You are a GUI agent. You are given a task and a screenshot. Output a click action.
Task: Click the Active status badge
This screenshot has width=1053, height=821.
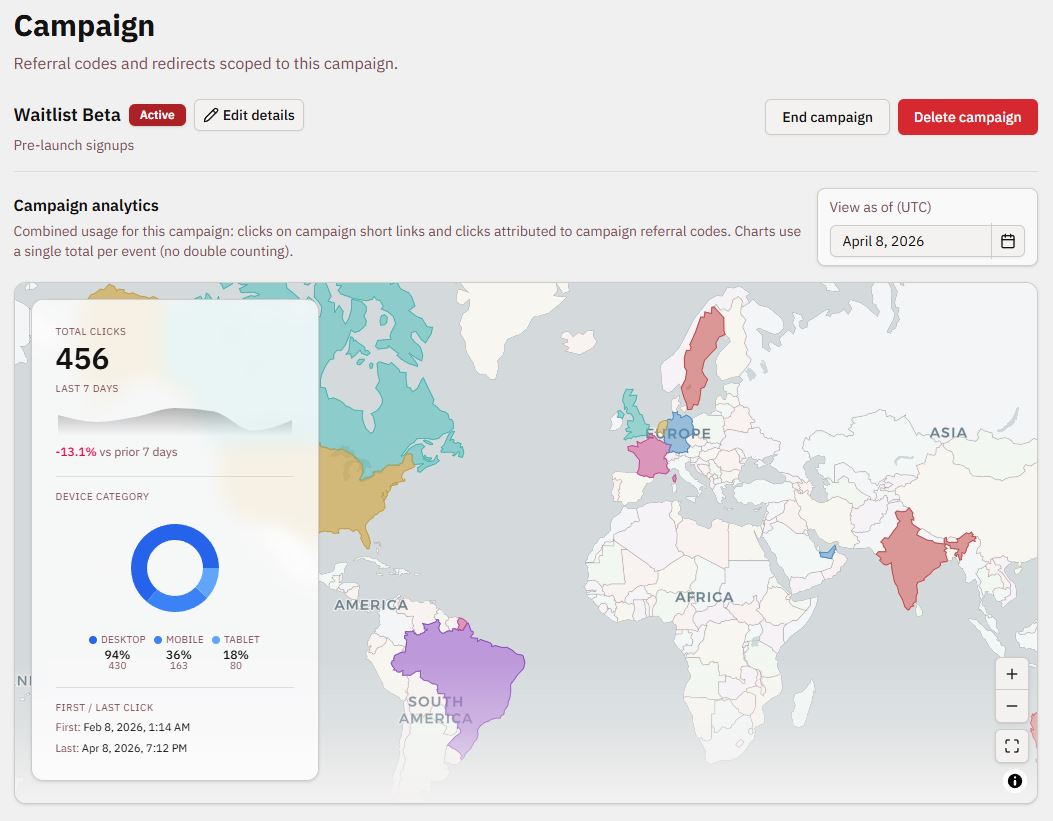coord(157,115)
